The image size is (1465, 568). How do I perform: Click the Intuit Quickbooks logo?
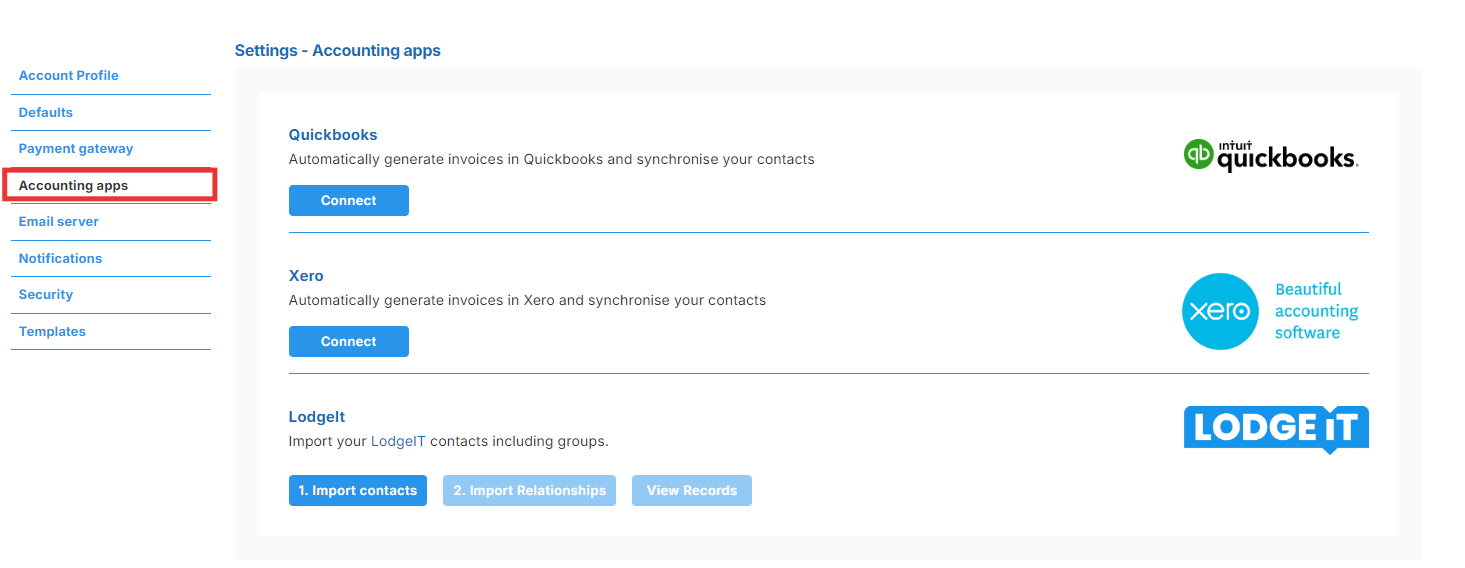tap(1270, 155)
